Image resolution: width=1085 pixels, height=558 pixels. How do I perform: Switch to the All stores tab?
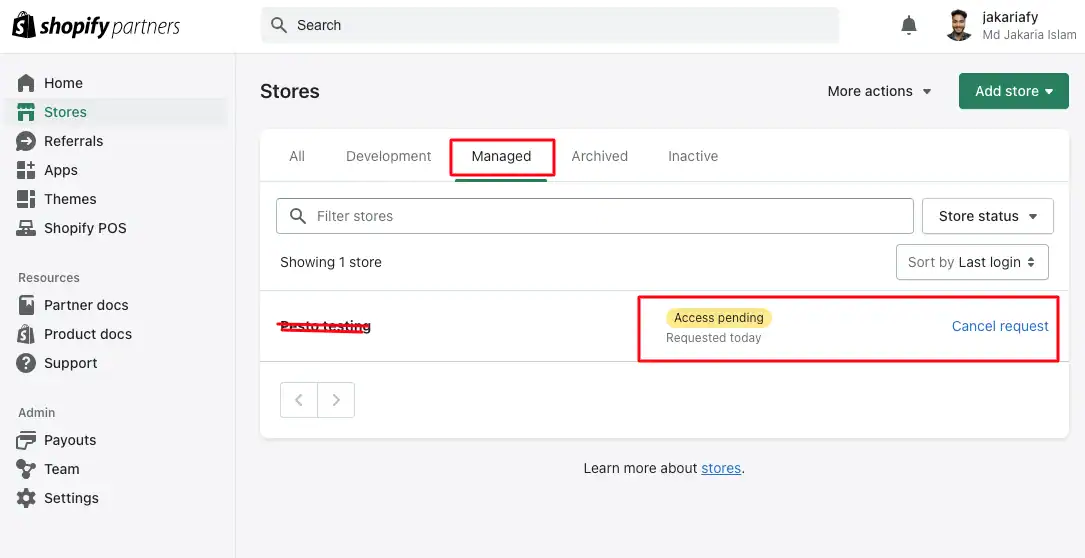[297, 156]
